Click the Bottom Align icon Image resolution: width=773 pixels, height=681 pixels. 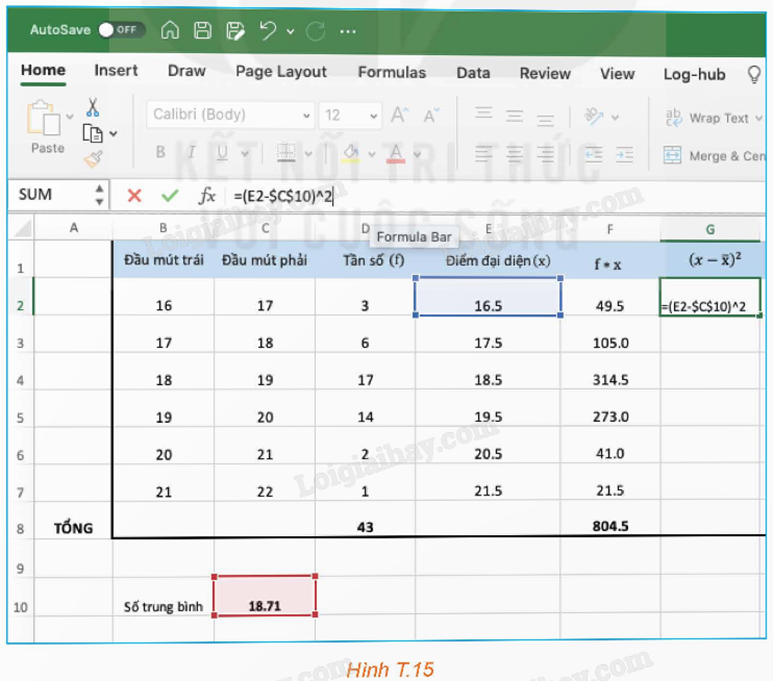[x=545, y=119]
